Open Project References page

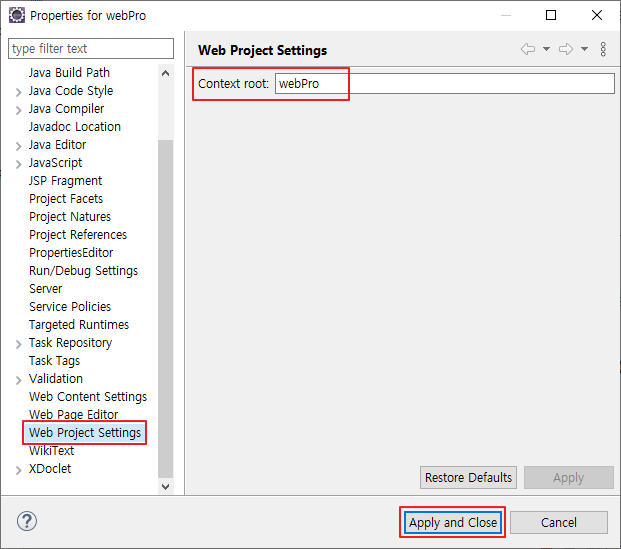tap(78, 235)
